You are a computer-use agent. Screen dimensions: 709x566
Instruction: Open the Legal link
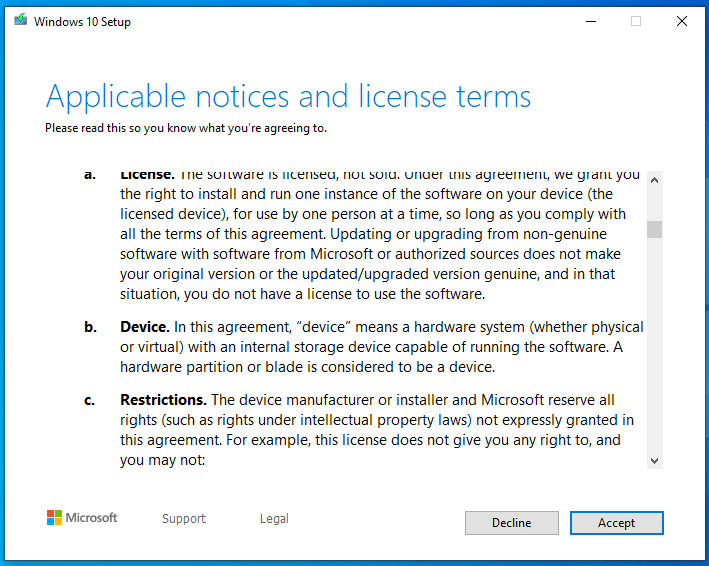(x=274, y=518)
